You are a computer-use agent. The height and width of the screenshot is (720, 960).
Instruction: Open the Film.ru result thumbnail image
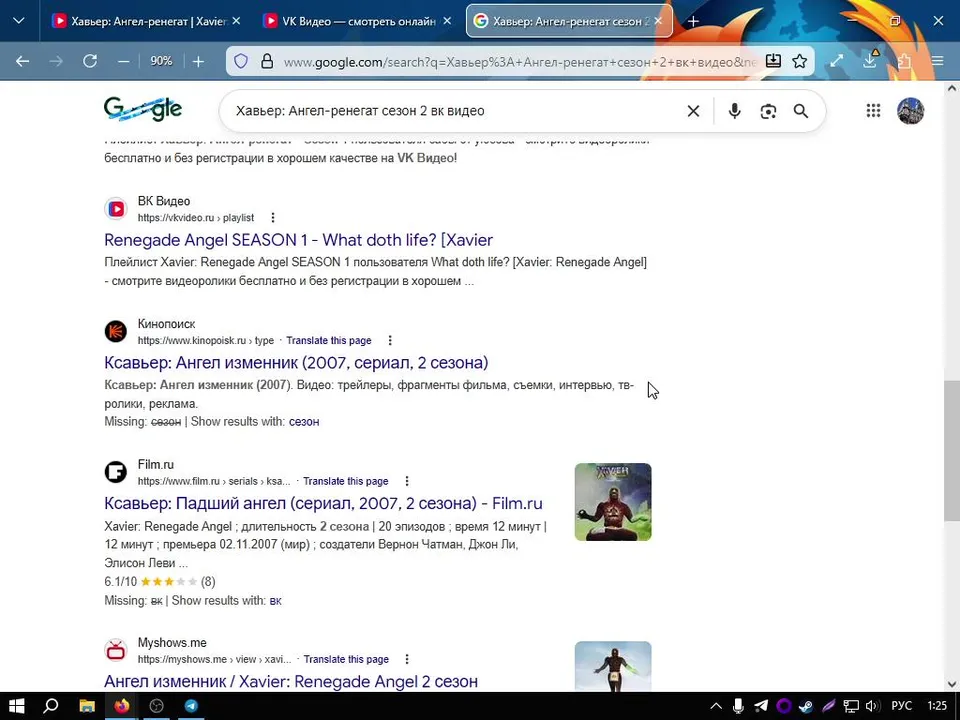613,502
